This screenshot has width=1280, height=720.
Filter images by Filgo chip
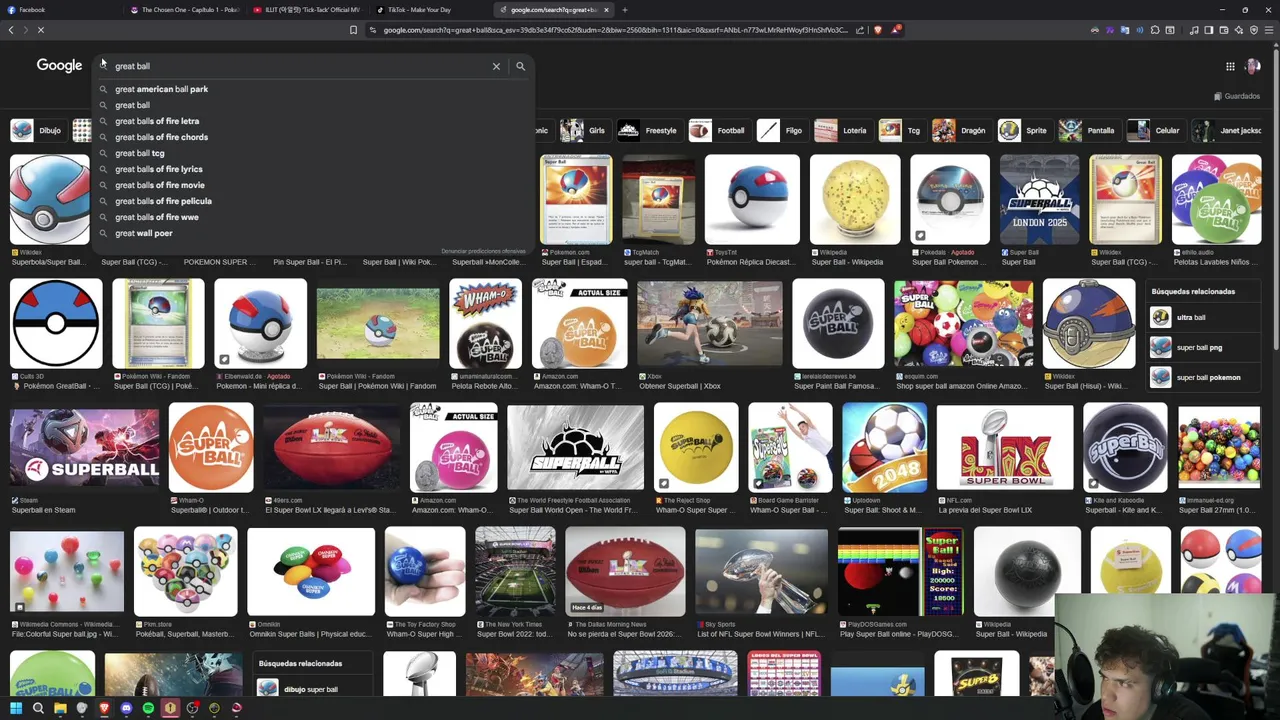[x=781, y=130]
